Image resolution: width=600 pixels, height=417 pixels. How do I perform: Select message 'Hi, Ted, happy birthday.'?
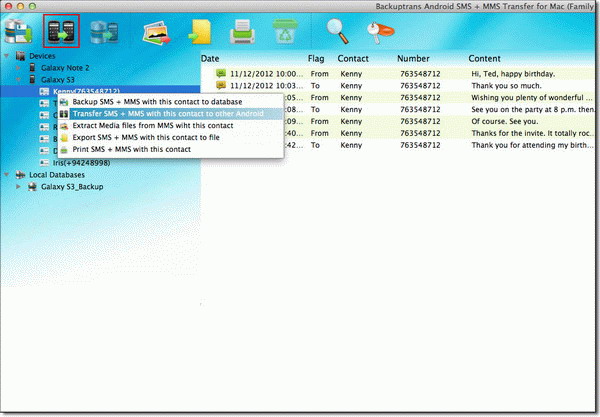pyautogui.click(x=513, y=74)
